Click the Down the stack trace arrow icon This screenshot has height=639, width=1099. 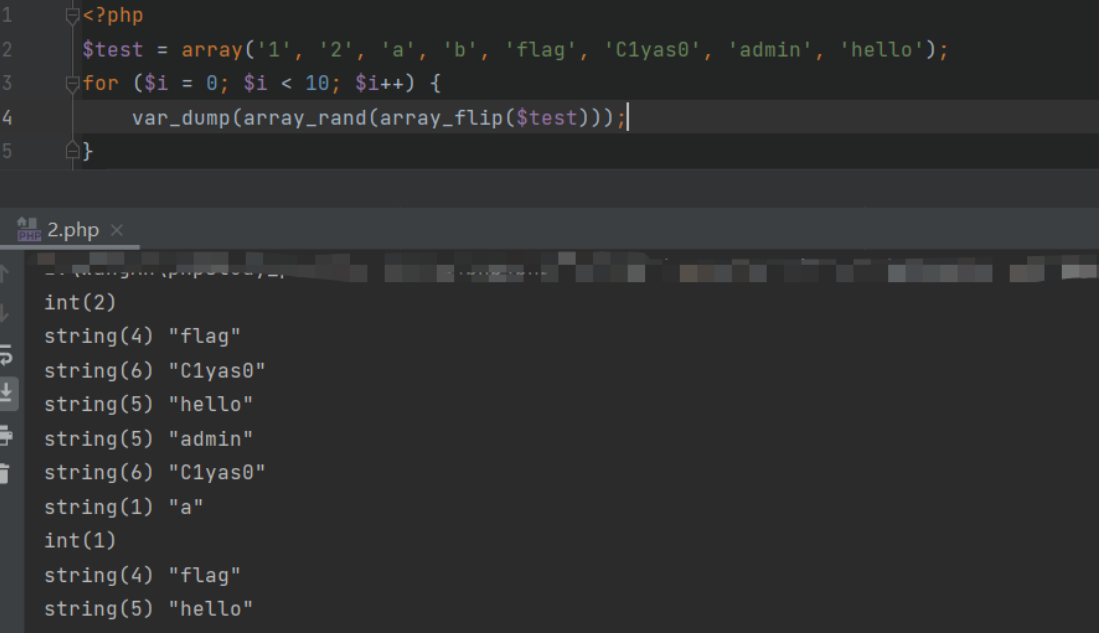click(x=5, y=313)
